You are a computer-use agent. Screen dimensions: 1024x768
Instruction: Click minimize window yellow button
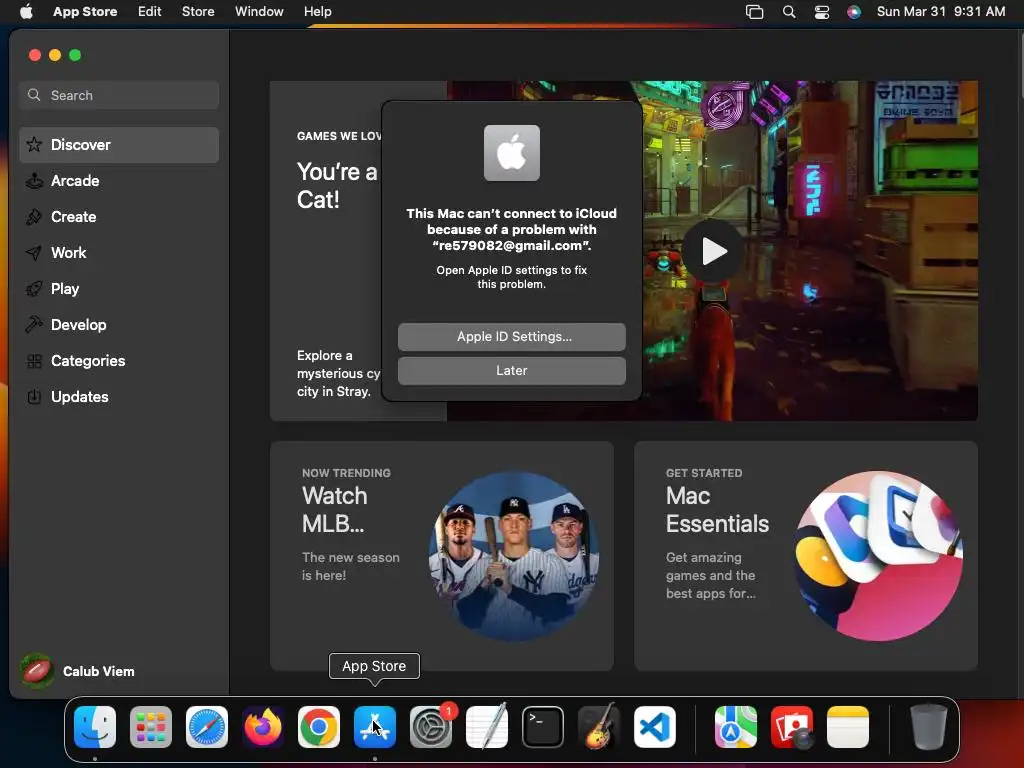[55, 56]
